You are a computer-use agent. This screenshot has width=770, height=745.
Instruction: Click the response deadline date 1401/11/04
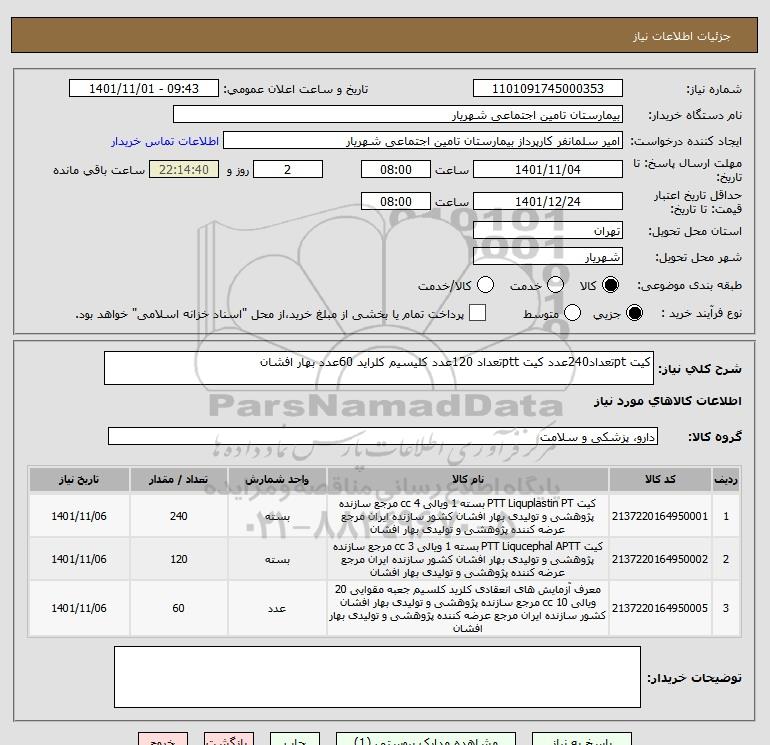548,169
